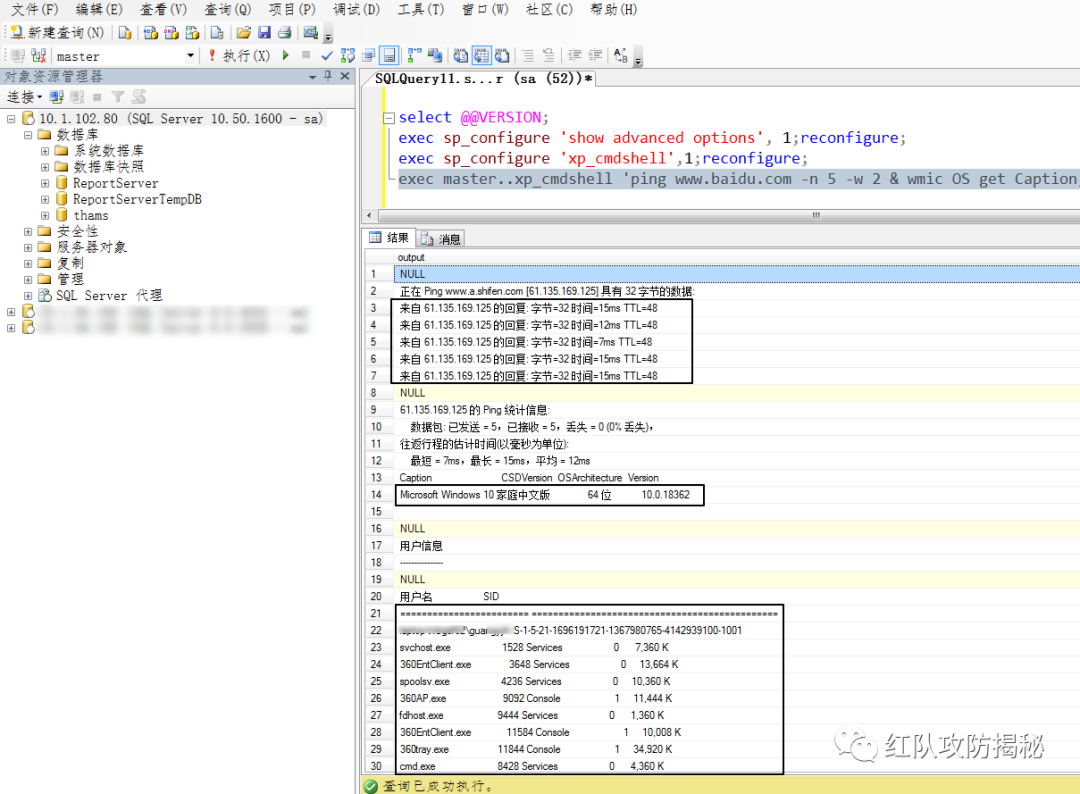Display the estimated execution plan icon
This screenshot has width=1080, height=794.
348,56
